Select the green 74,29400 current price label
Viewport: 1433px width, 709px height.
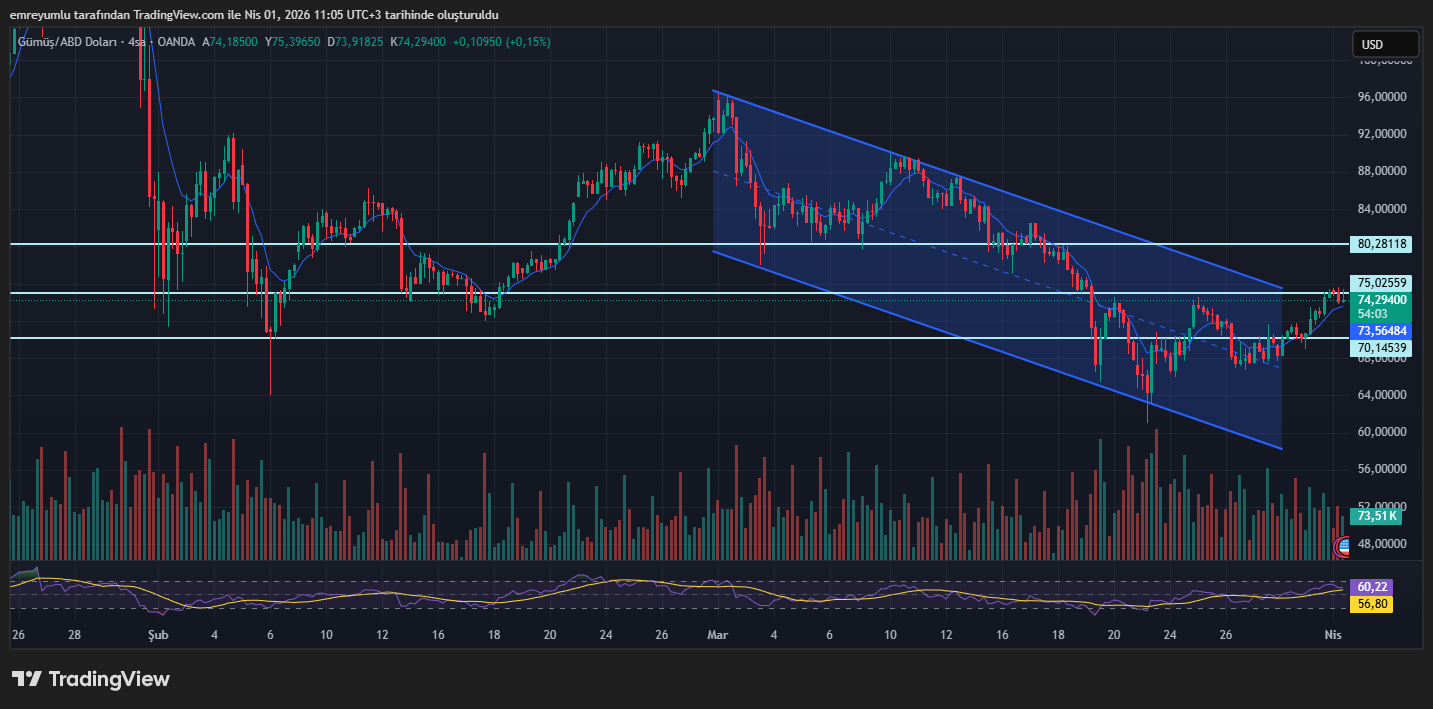(1383, 299)
